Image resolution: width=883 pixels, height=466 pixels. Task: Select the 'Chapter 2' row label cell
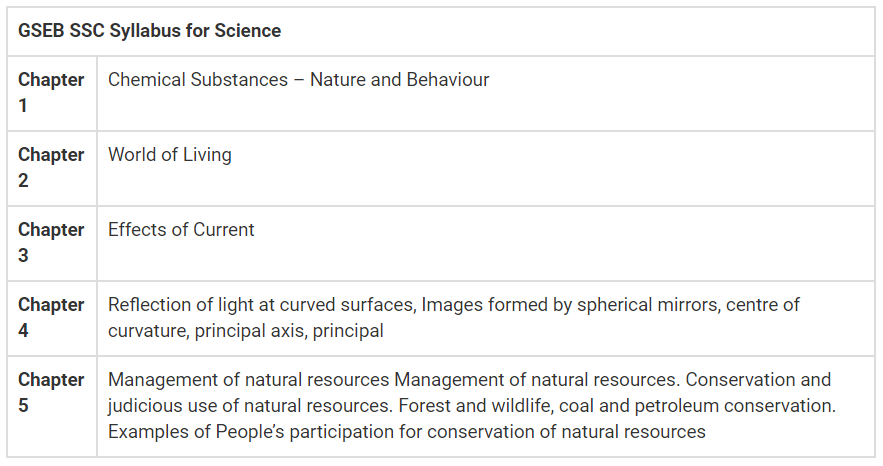coord(51,167)
